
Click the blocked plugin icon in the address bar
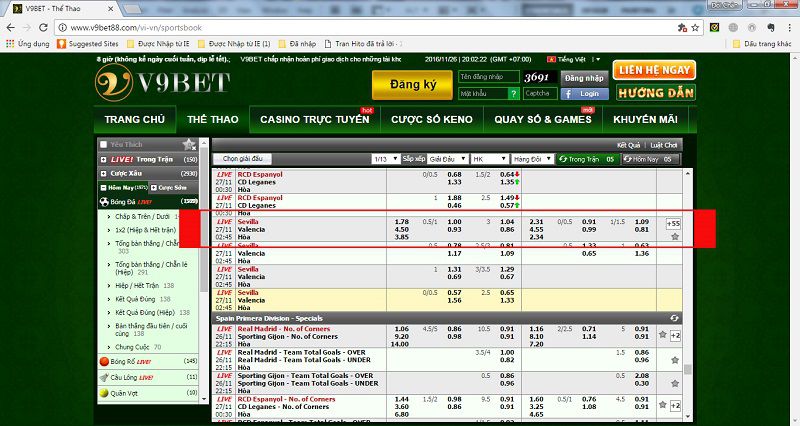pos(682,28)
